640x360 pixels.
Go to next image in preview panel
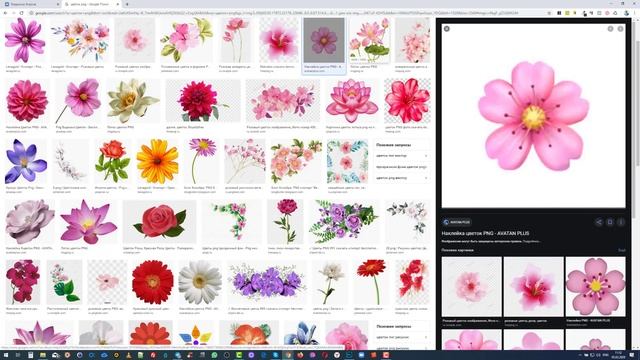(620, 29)
